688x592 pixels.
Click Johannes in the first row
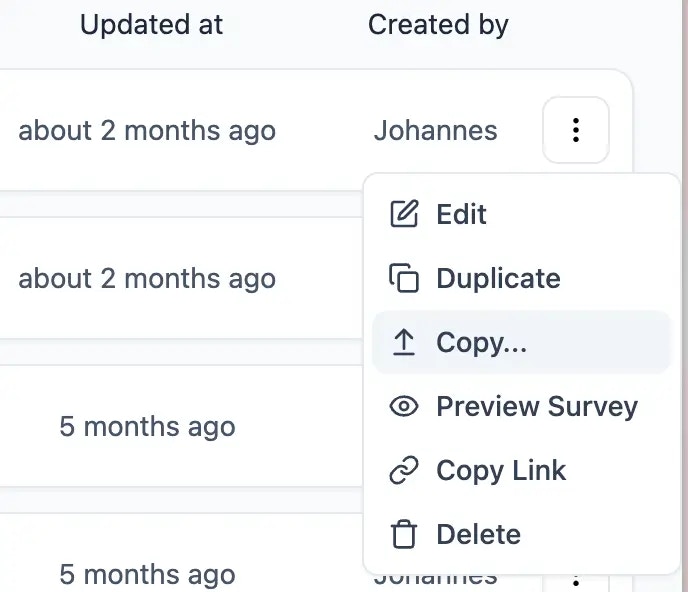[435, 130]
